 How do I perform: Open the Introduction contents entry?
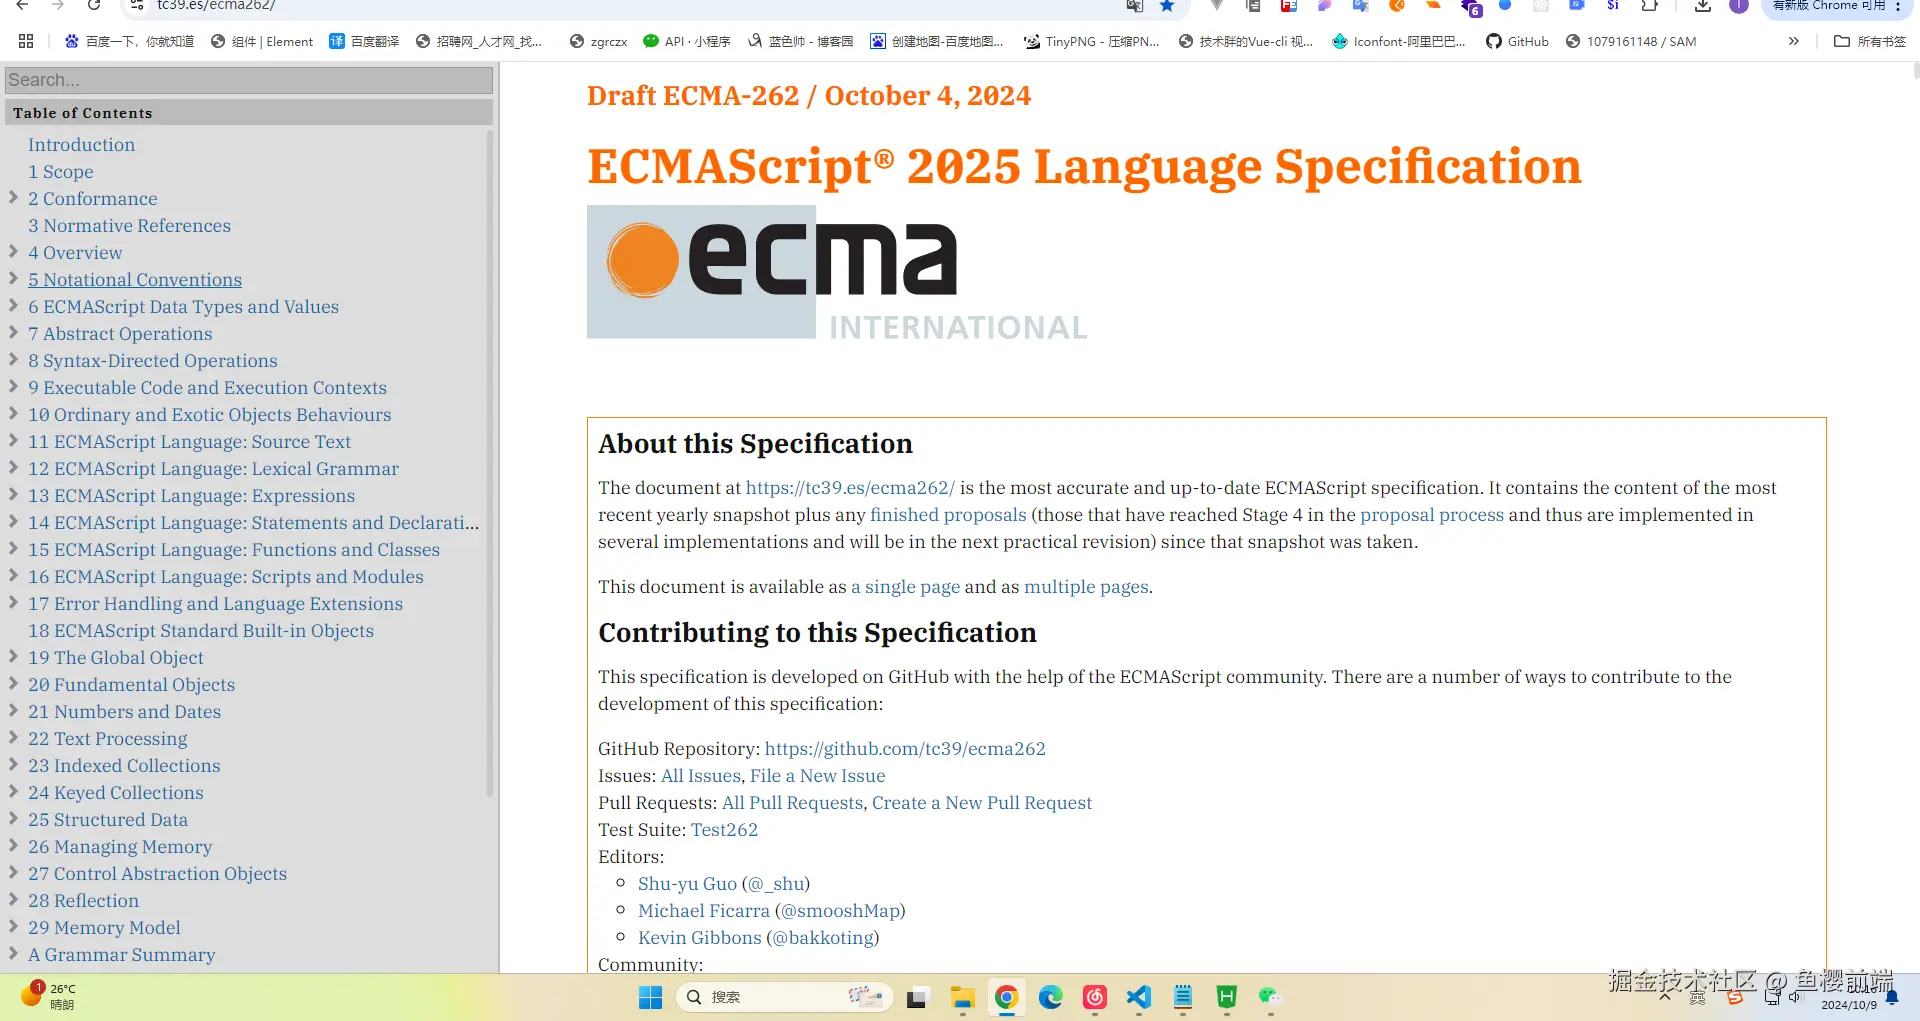[x=81, y=145]
